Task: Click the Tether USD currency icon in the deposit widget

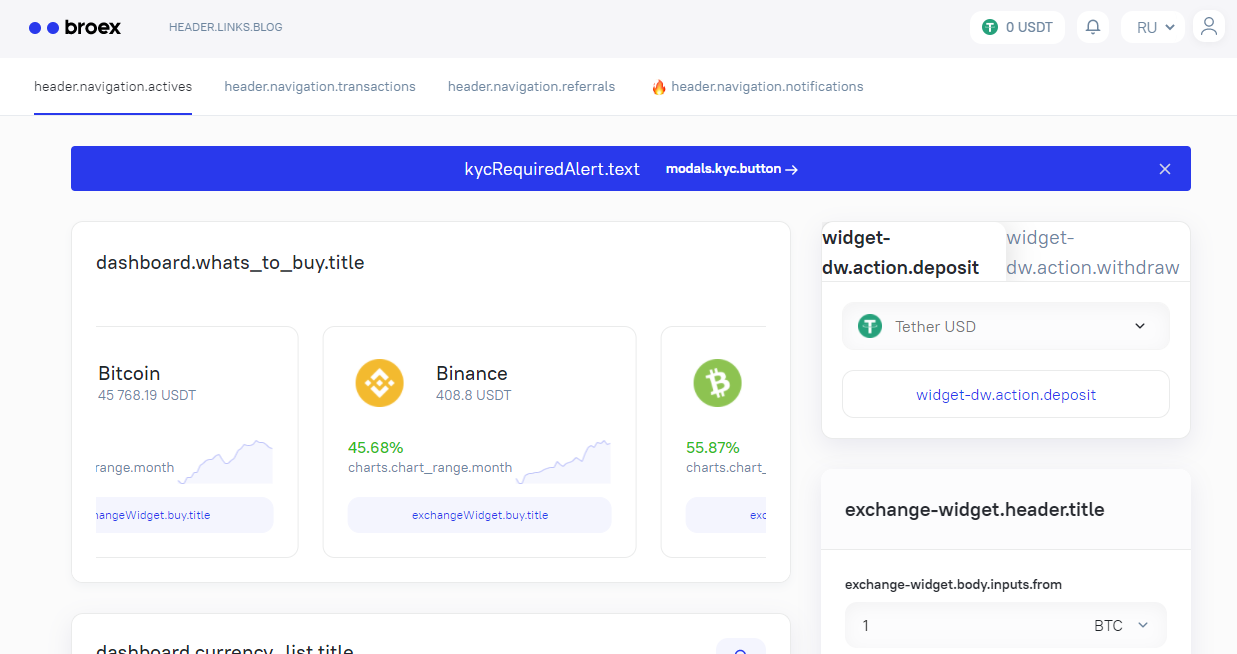Action: [x=870, y=326]
